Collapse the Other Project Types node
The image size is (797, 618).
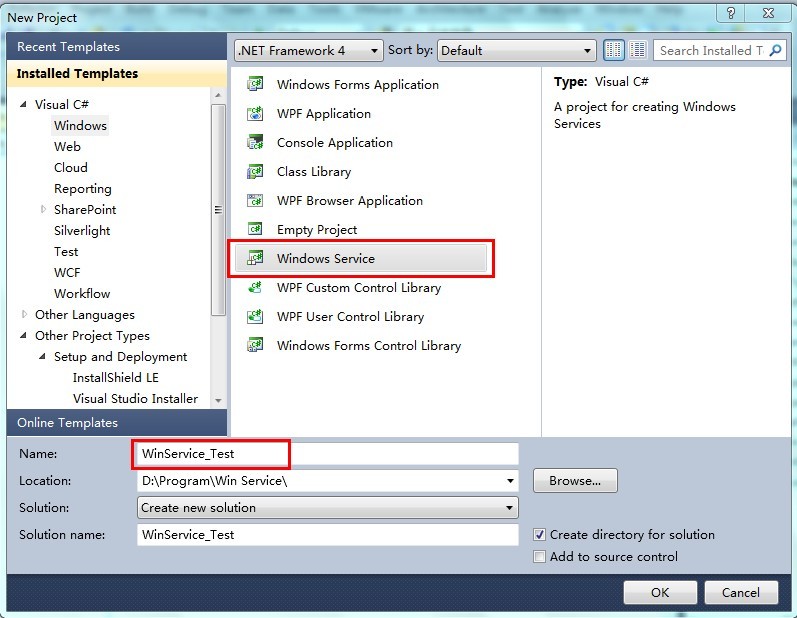[23, 335]
